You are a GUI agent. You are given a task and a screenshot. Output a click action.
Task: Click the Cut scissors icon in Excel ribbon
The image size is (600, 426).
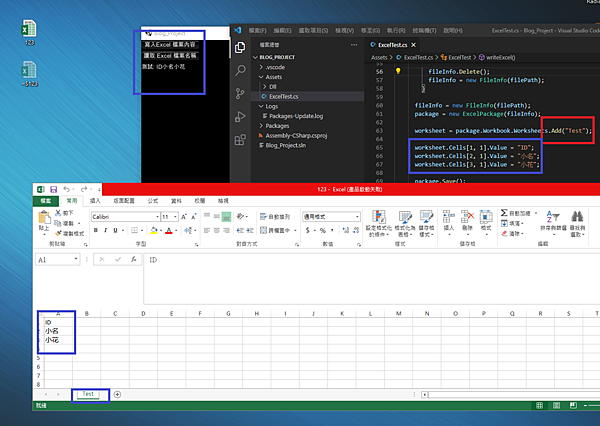[58, 213]
